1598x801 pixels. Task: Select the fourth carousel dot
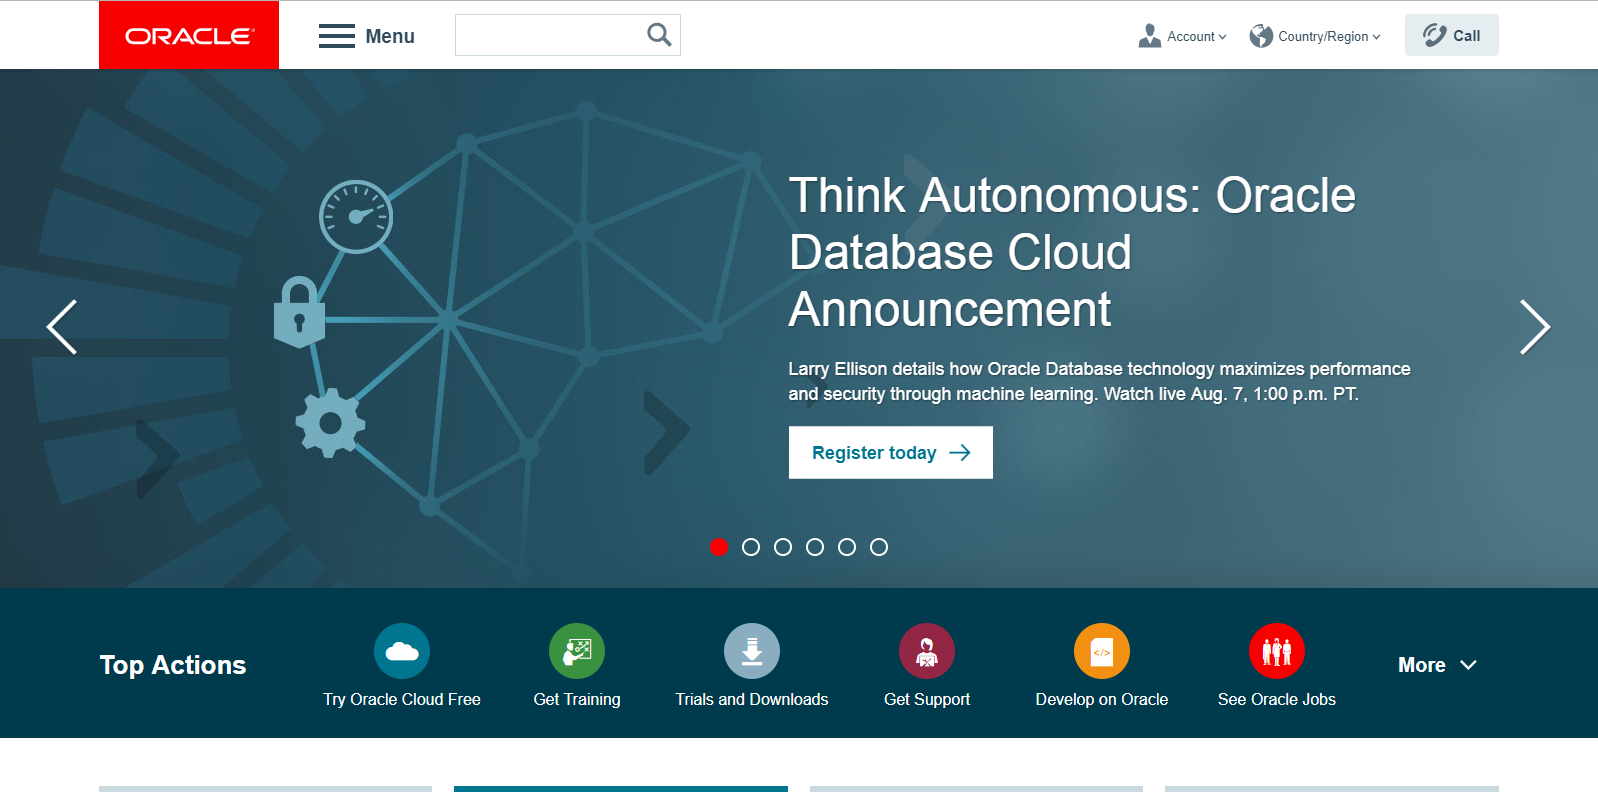pyautogui.click(x=815, y=547)
